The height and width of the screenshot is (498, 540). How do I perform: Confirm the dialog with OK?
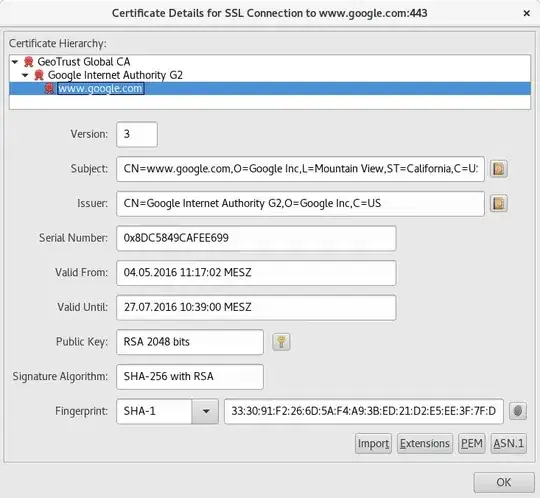[504, 483]
